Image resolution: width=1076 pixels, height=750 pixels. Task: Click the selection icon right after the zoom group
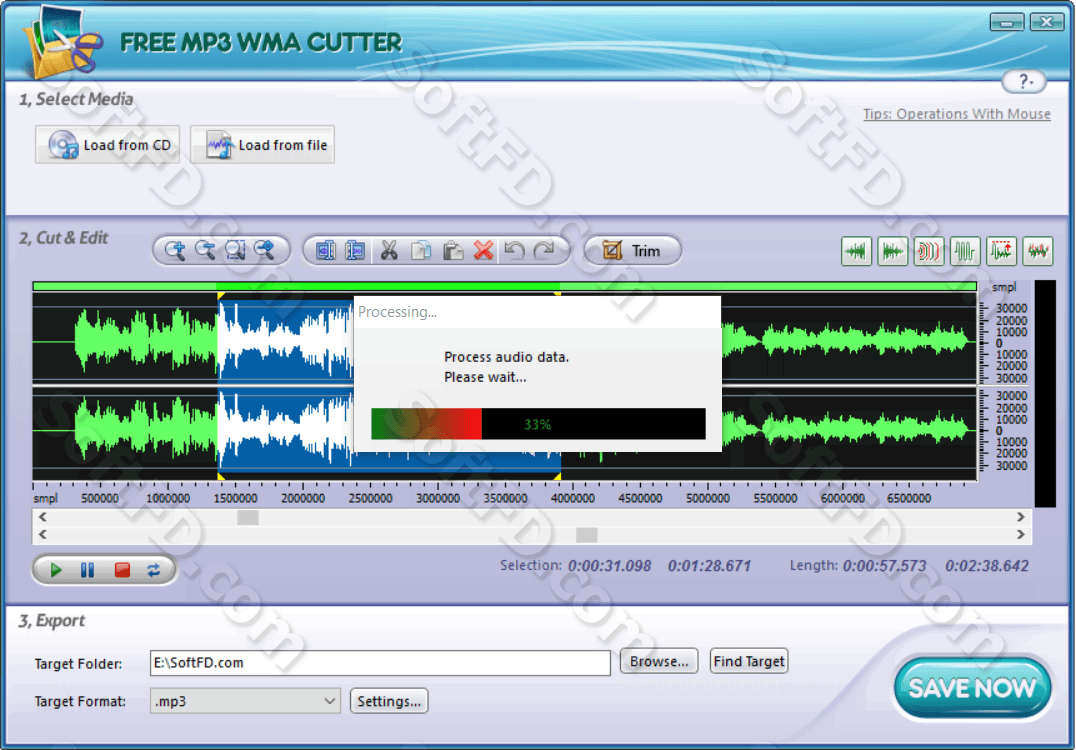pyautogui.click(x=326, y=251)
